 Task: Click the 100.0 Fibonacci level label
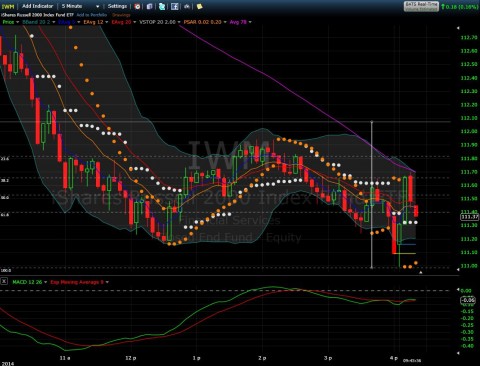point(6,270)
